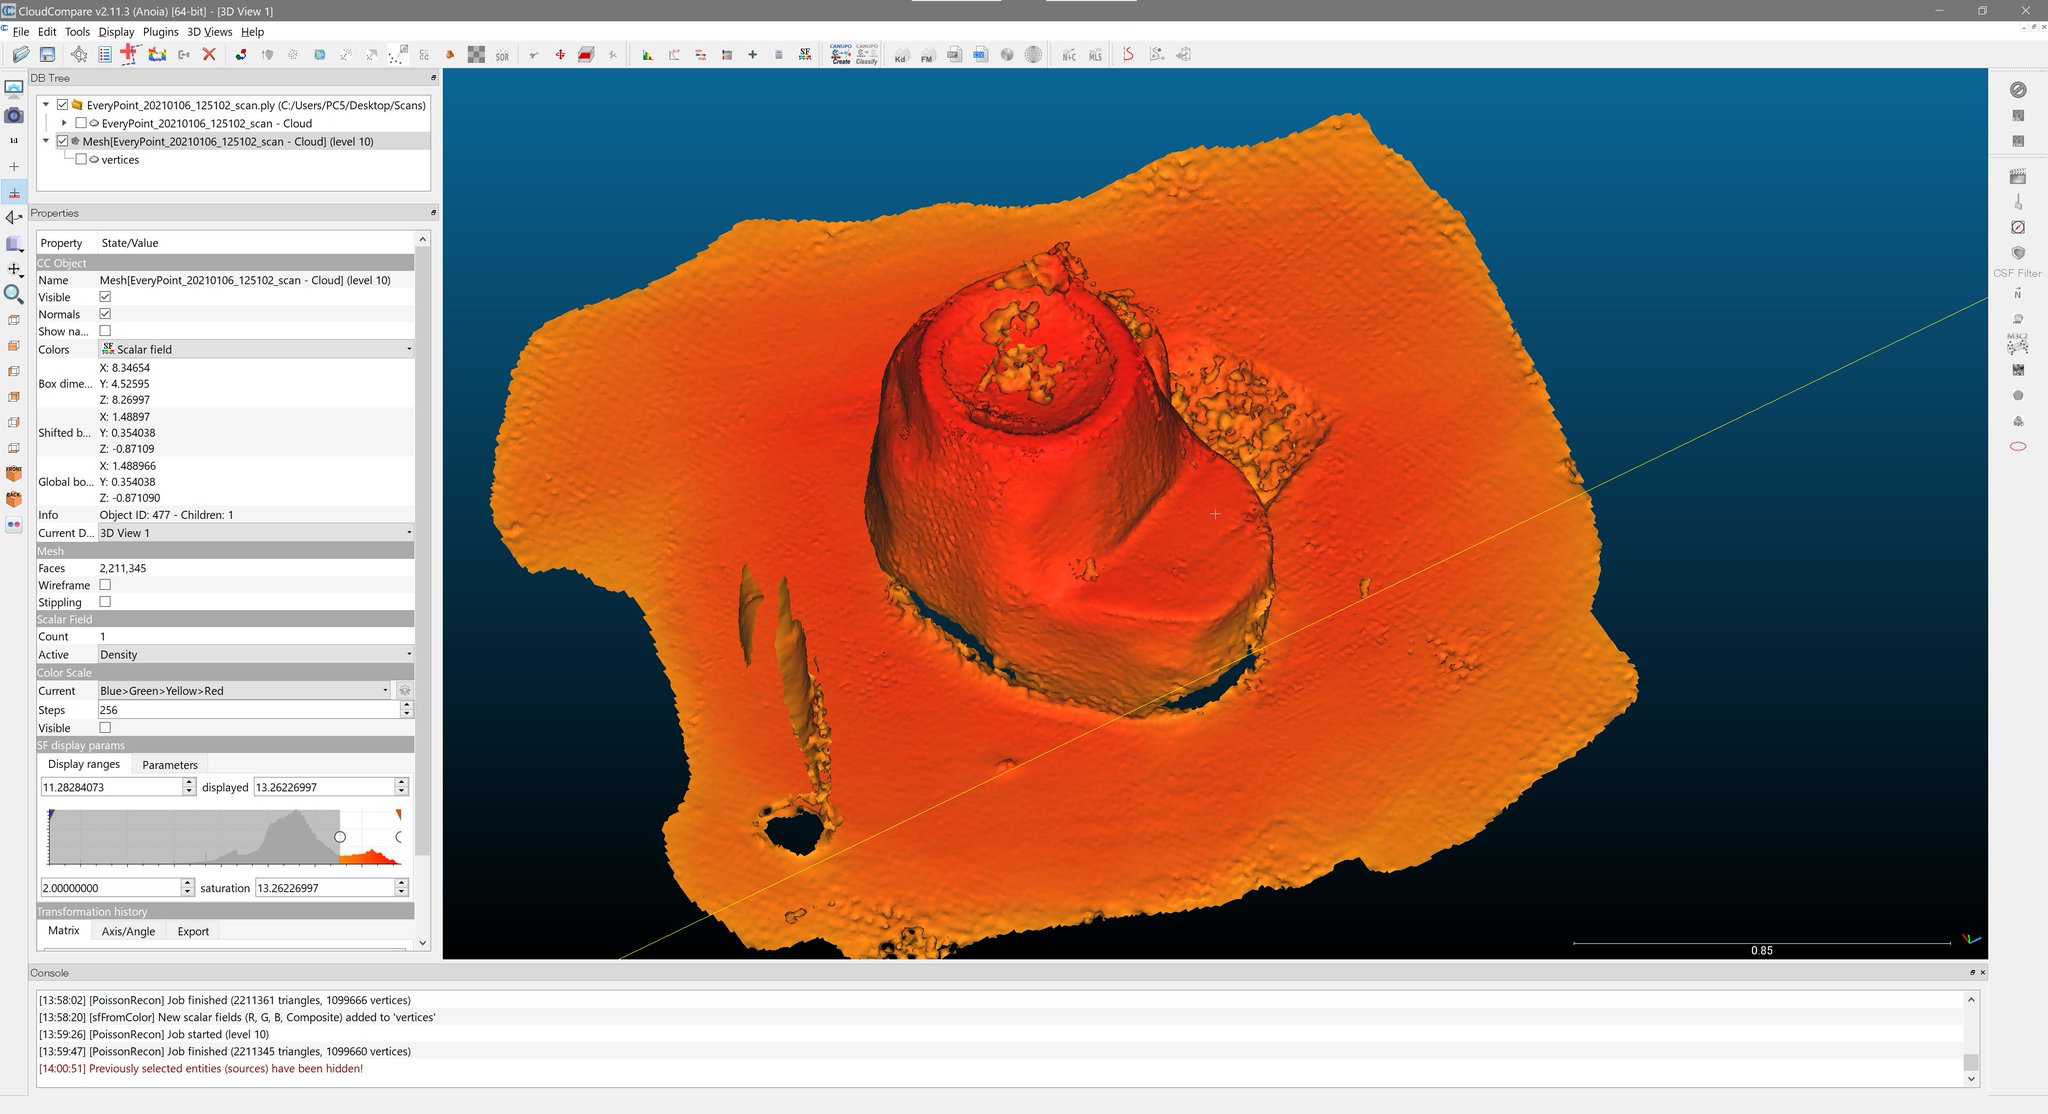Click the Save icon in toolbar
The width and height of the screenshot is (2048, 1114).
[47, 54]
